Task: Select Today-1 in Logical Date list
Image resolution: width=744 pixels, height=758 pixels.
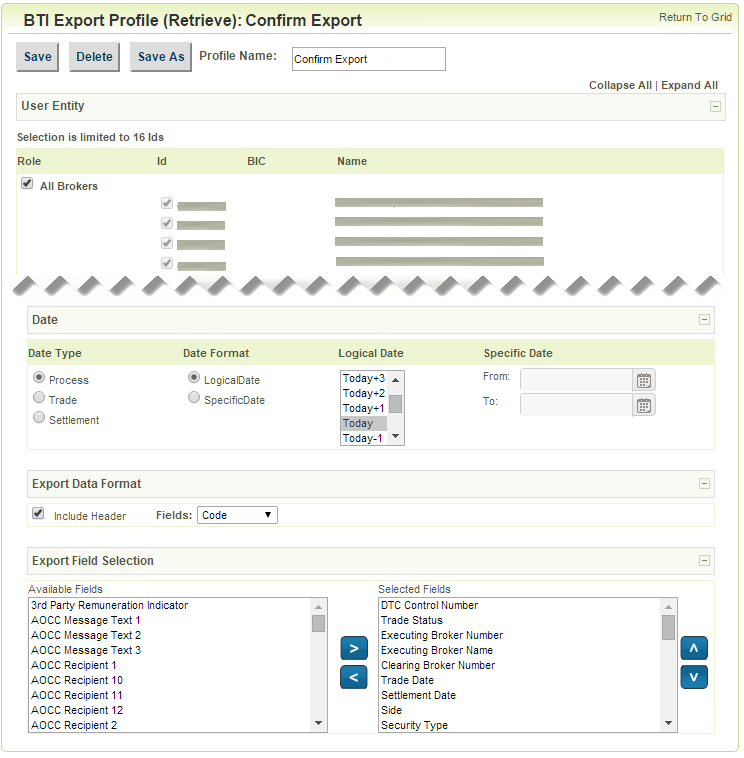Action: 363,438
